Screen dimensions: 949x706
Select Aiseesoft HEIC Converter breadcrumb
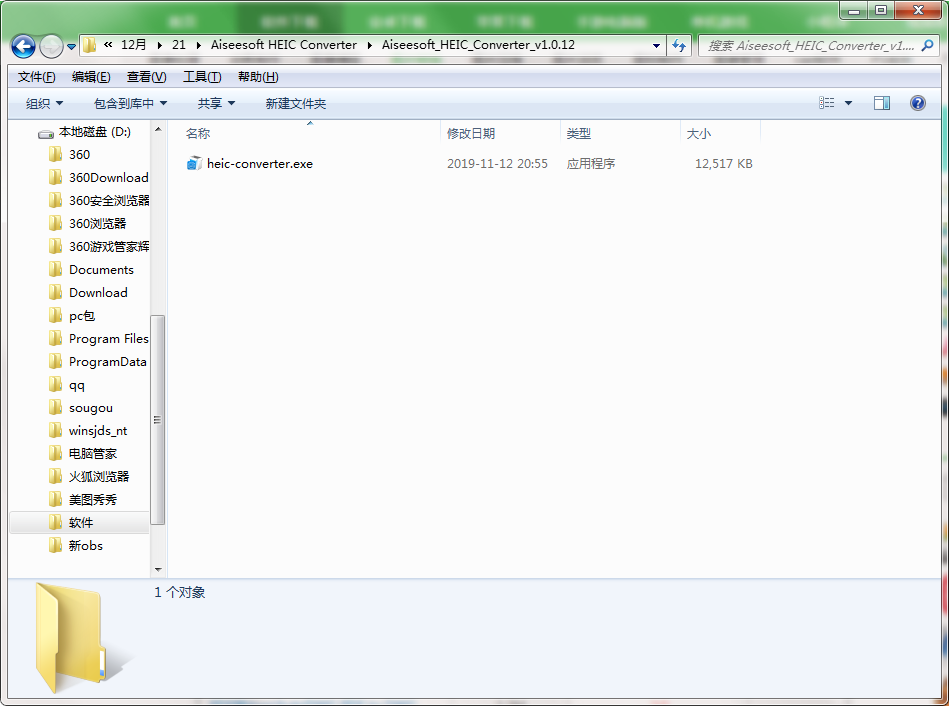click(283, 45)
